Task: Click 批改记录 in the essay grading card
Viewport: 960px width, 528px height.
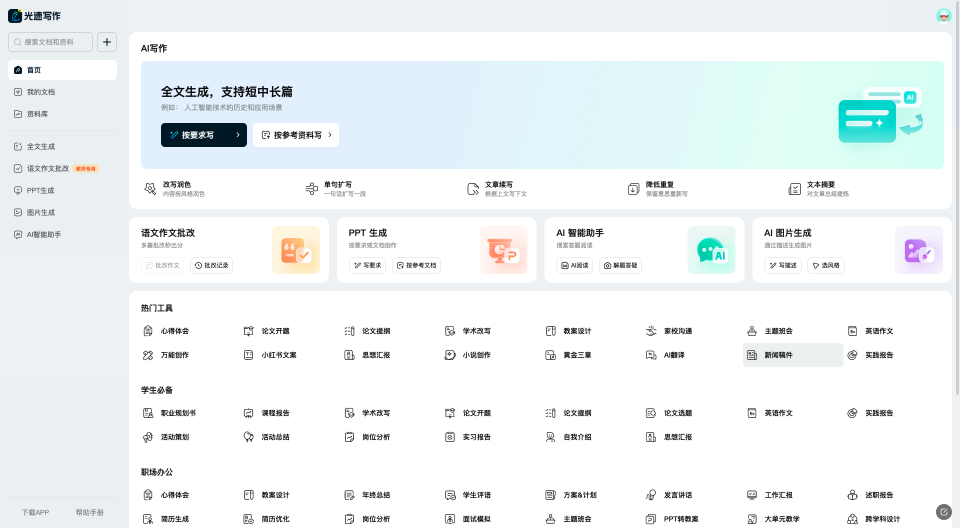Action: click(x=211, y=265)
